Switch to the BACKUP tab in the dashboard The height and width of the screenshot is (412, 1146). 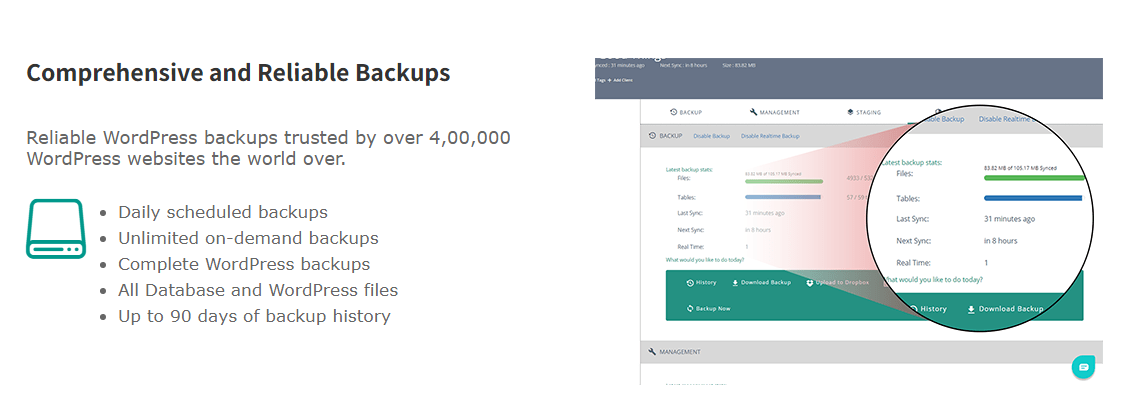coord(686,112)
